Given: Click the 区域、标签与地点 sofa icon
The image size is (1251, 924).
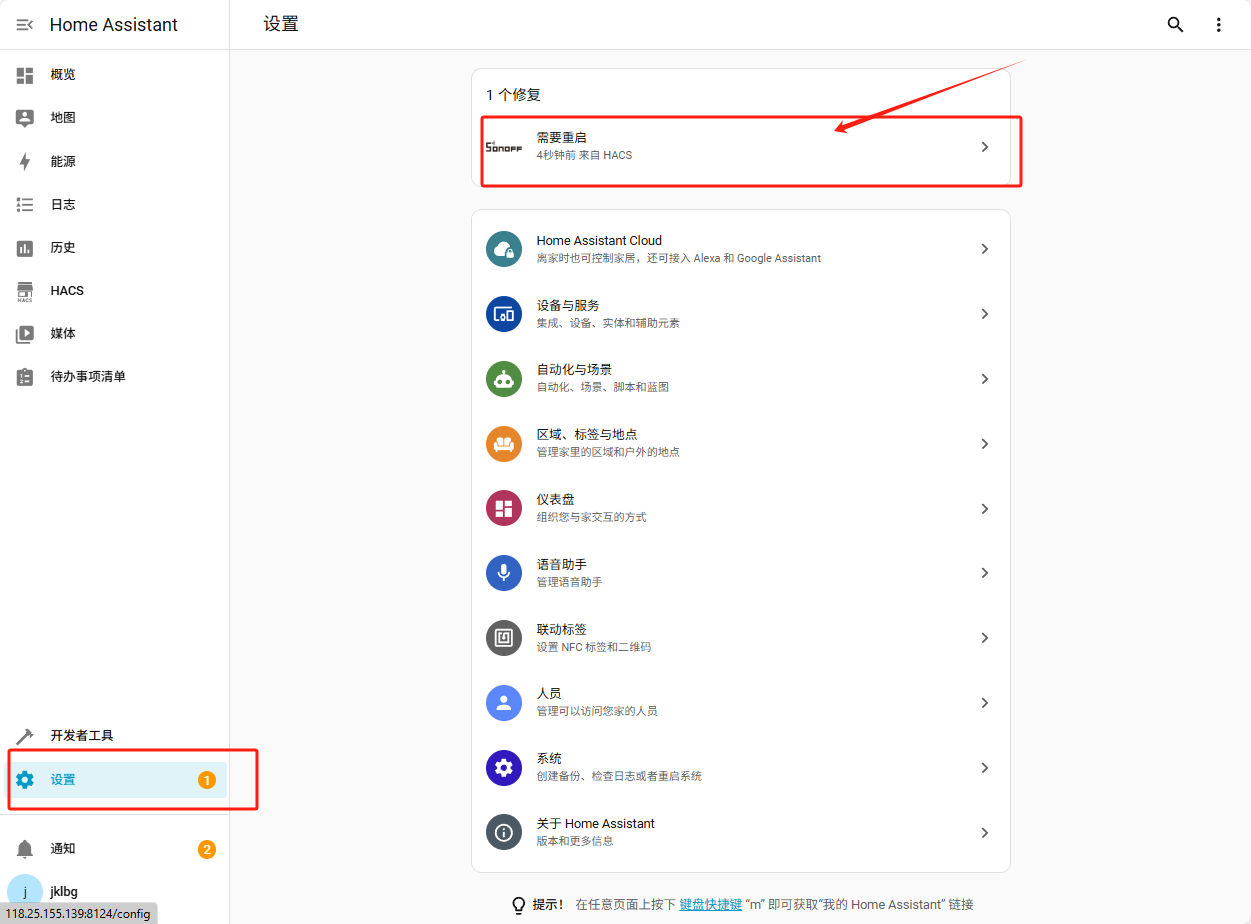Looking at the screenshot, I should point(504,444).
